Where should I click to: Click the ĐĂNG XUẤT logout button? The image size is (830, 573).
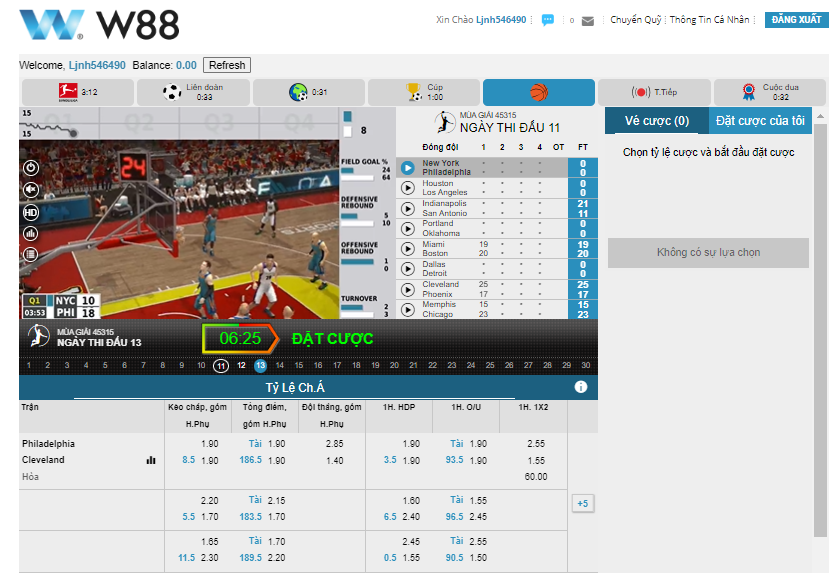796,20
